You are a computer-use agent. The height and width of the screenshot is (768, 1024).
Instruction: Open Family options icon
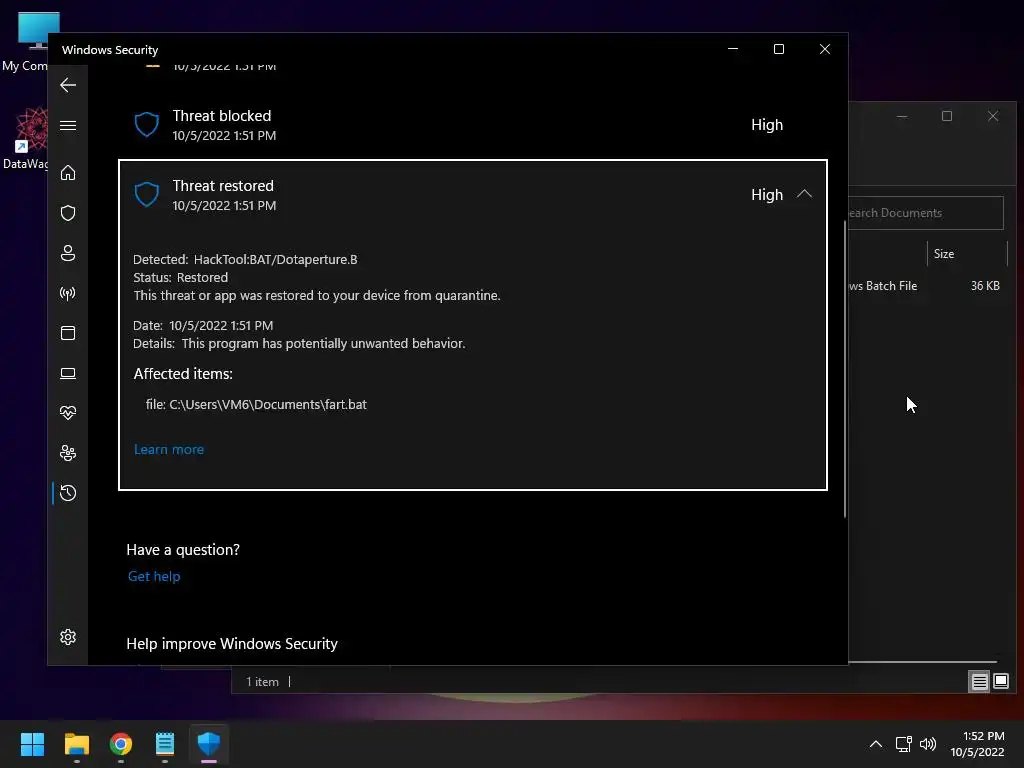point(68,453)
